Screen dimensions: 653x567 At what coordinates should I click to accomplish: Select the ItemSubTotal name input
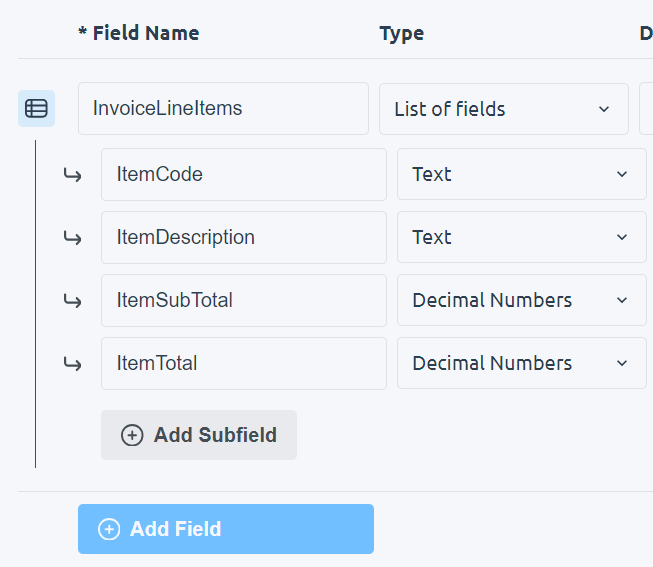click(243, 301)
